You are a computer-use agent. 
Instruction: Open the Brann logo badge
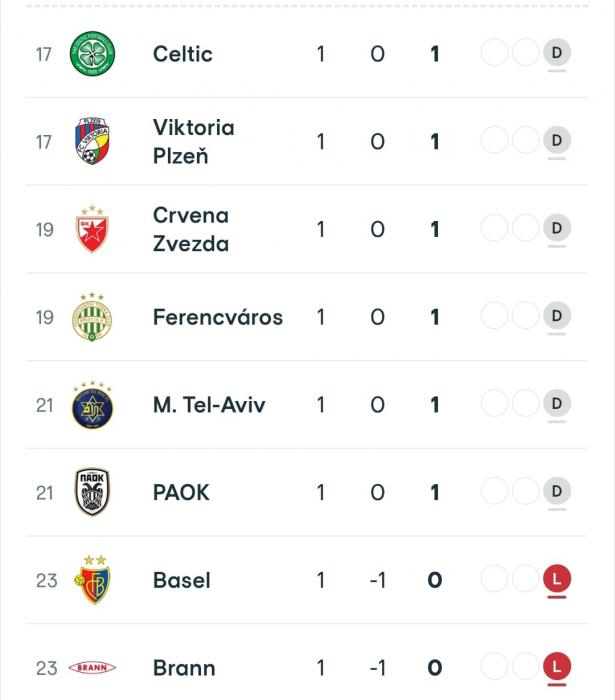click(x=92, y=667)
